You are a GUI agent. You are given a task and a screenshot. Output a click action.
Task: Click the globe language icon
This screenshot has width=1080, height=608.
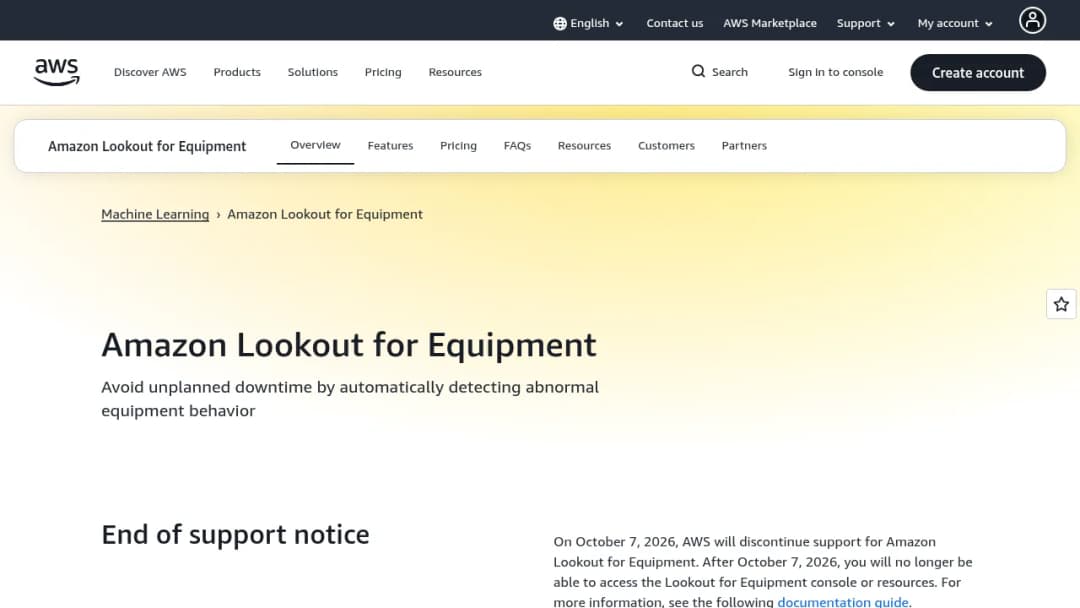tap(560, 23)
